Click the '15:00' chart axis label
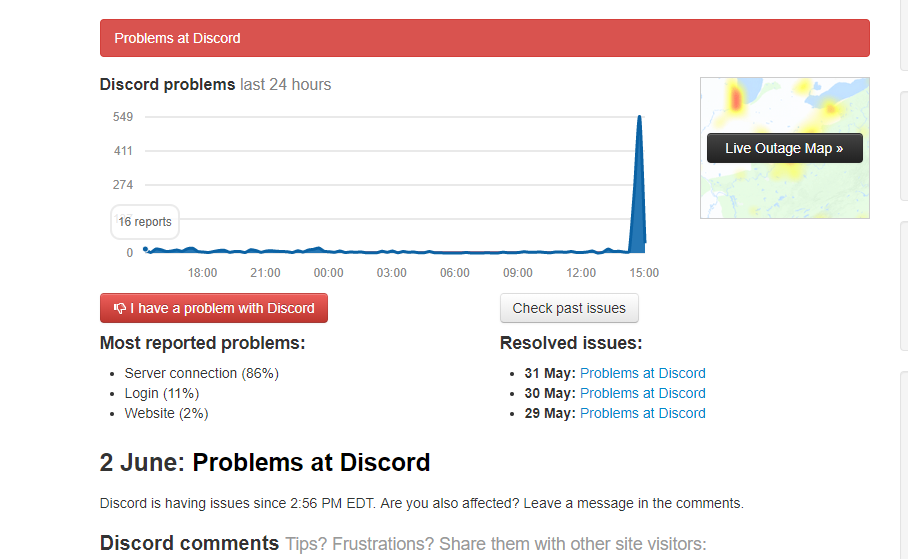The width and height of the screenshot is (908, 559). (644, 273)
